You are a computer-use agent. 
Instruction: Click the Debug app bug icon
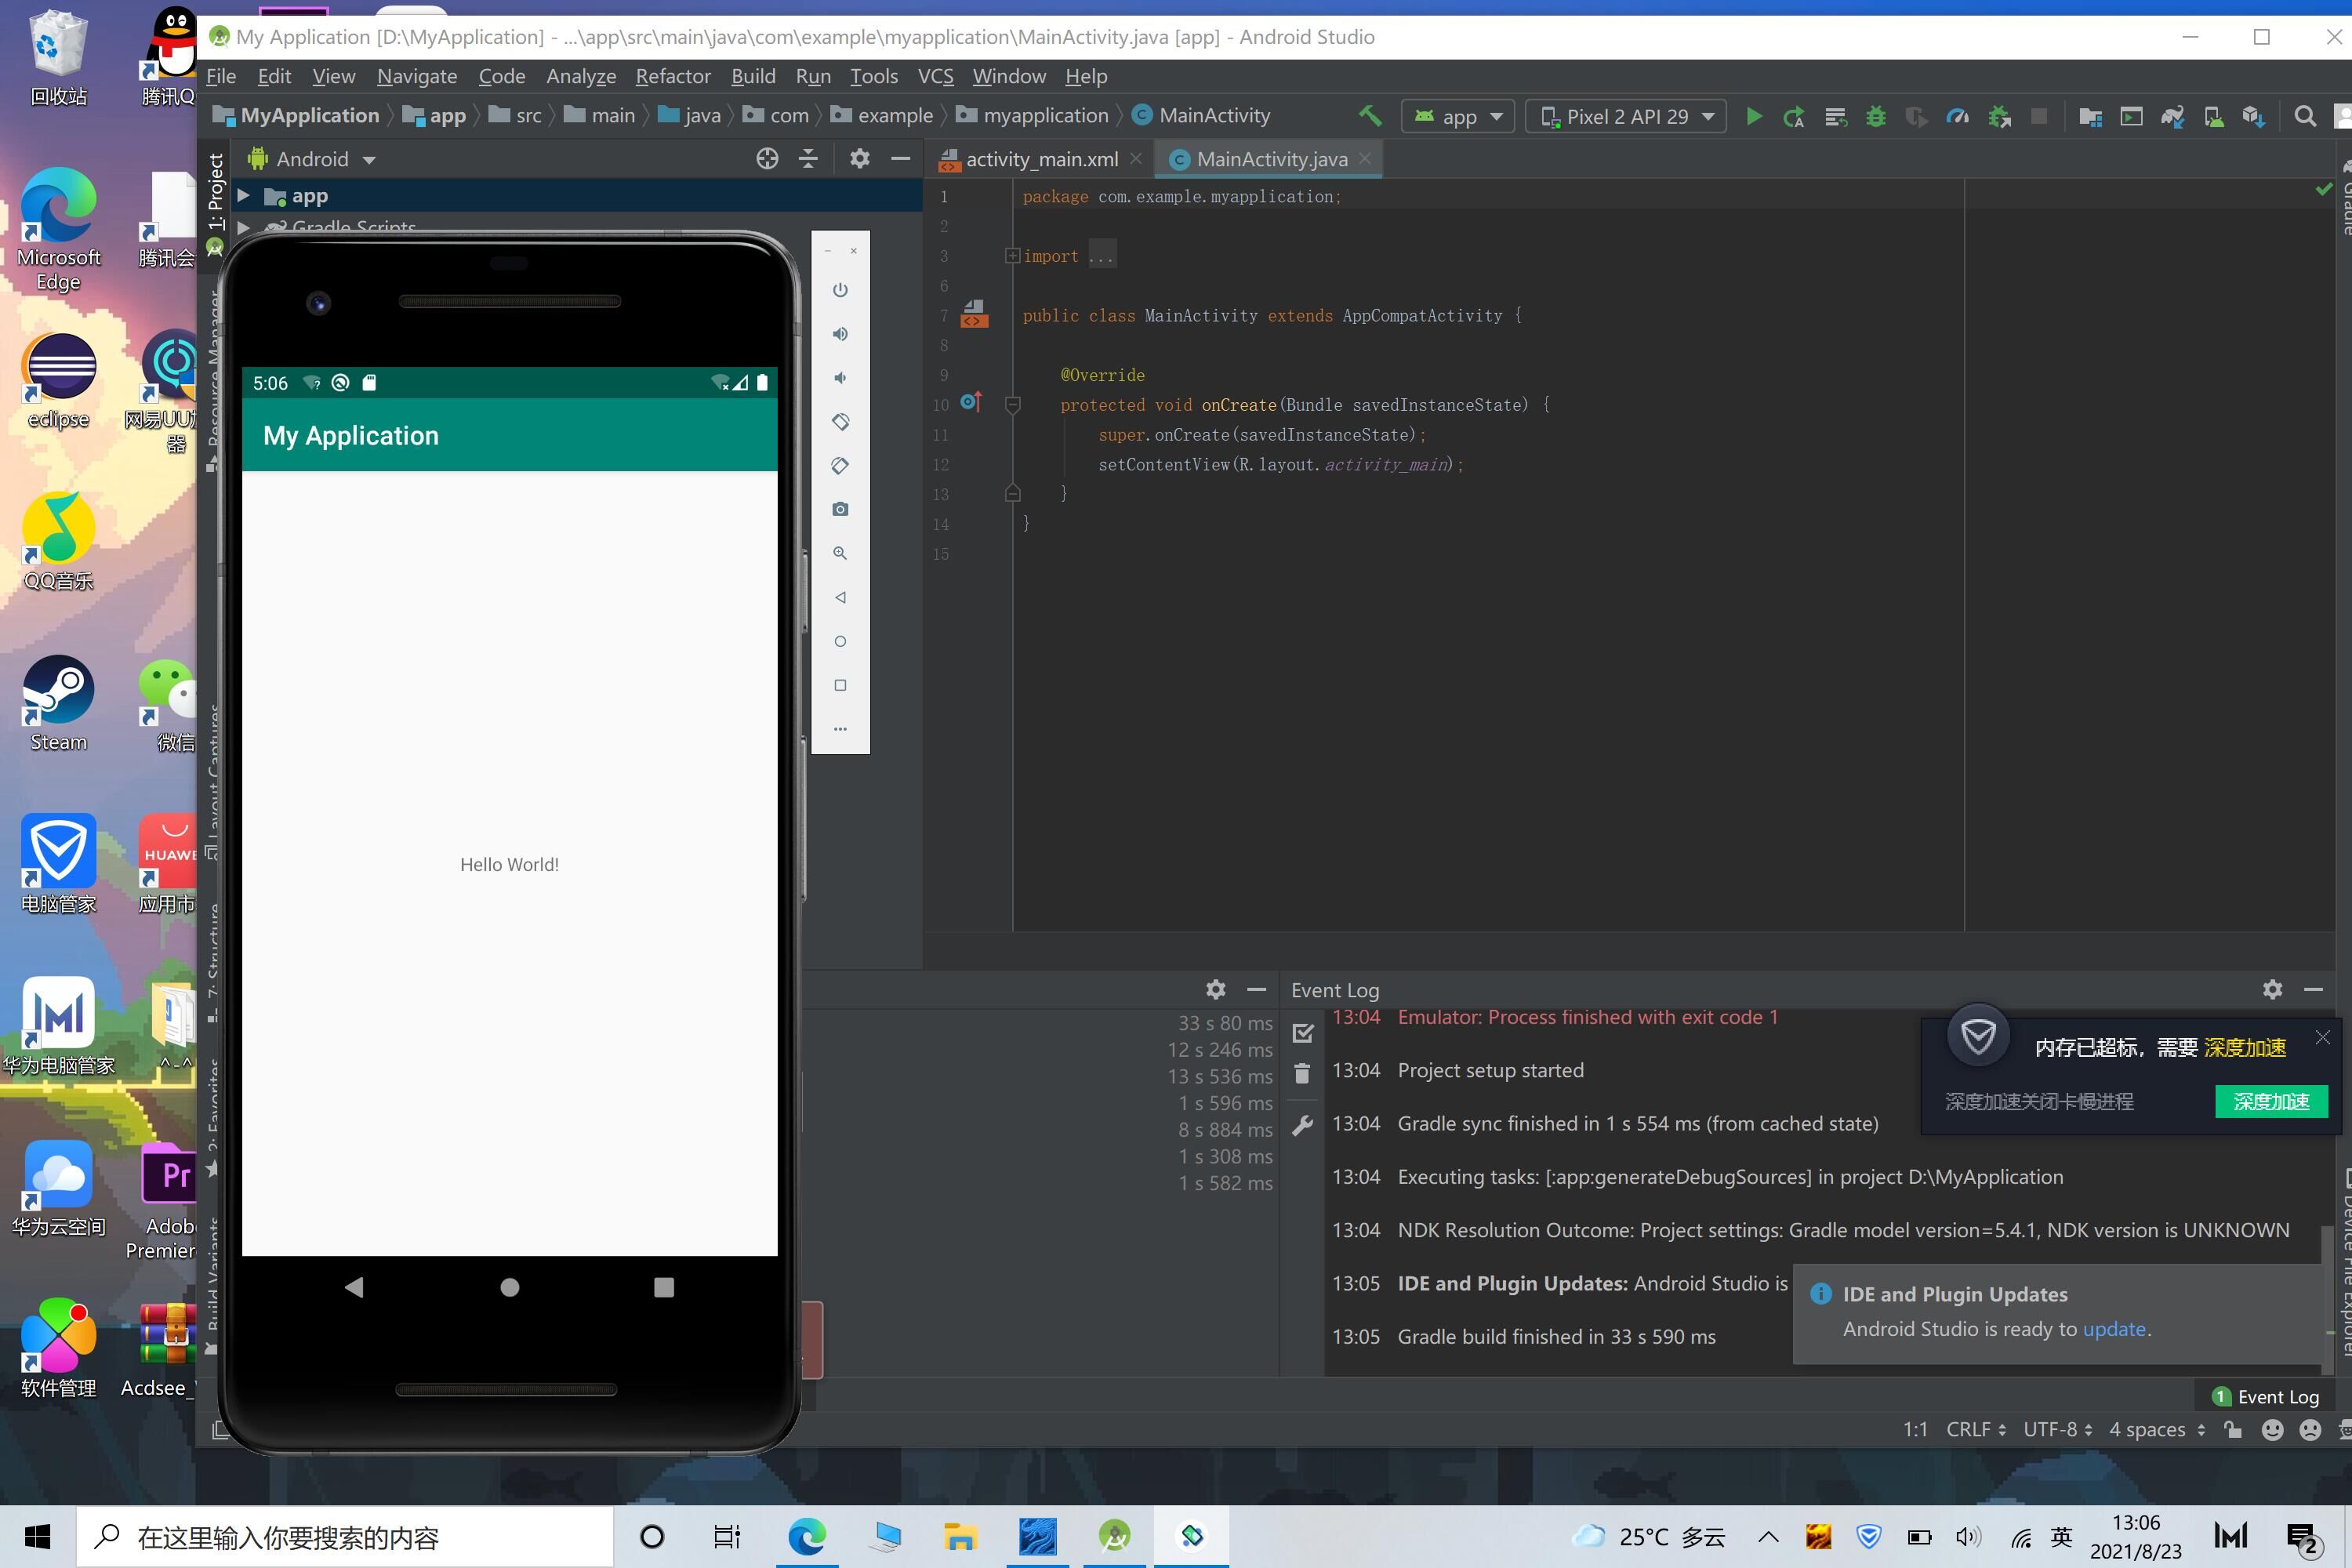click(x=1876, y=116)
